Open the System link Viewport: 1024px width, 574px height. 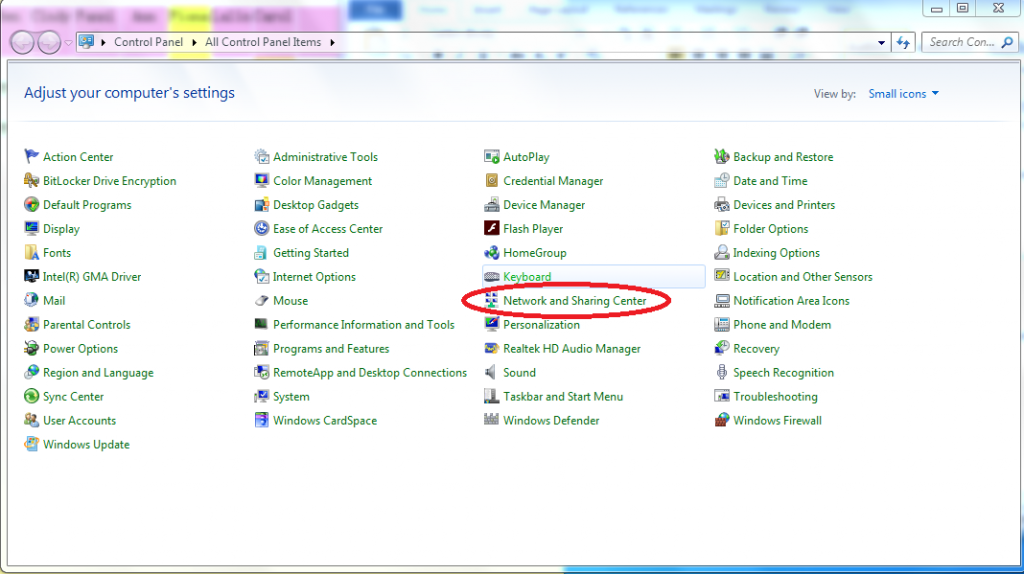[x=291, y=396]
